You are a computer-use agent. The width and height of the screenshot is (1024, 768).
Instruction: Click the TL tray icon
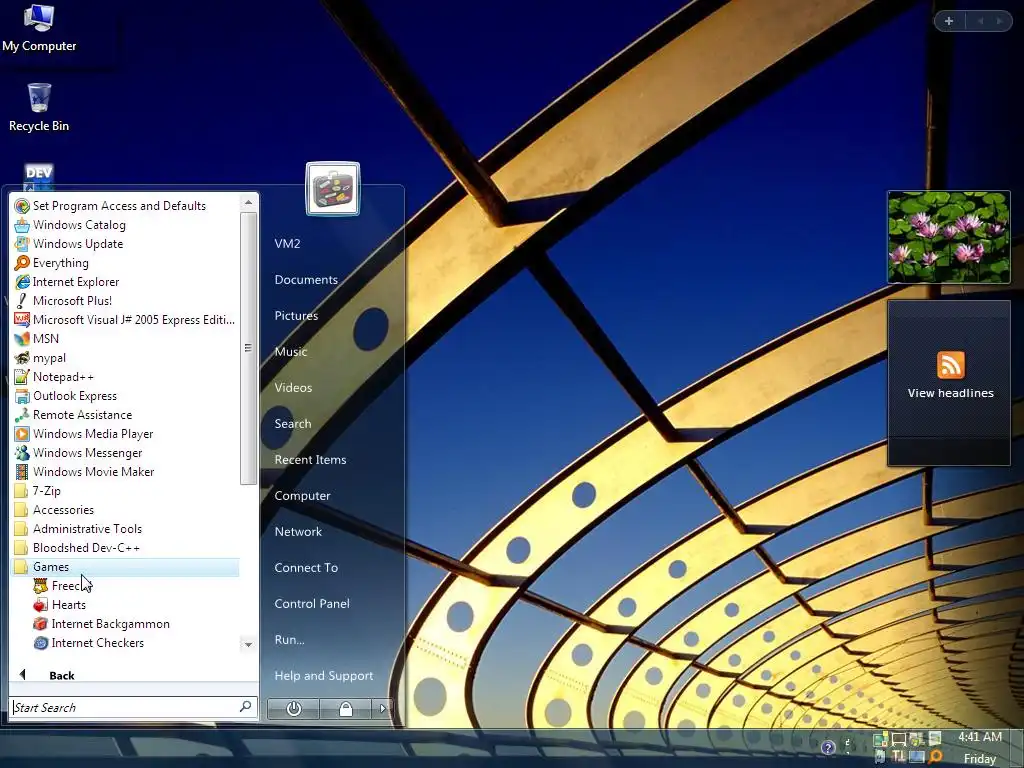(x=899, y=756)
